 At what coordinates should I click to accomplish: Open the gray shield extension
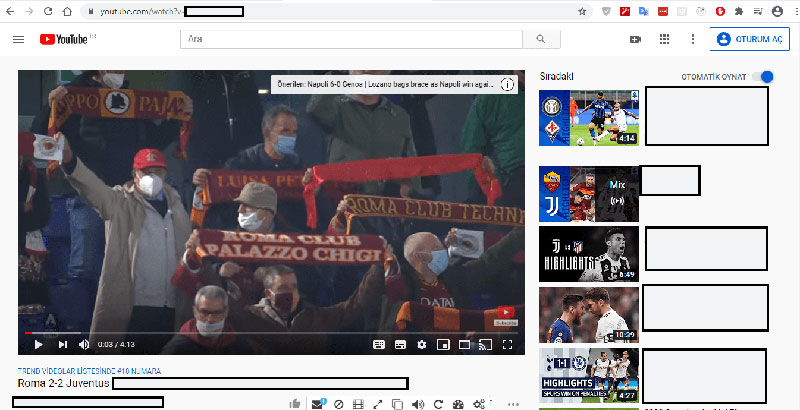coord(606,11)
